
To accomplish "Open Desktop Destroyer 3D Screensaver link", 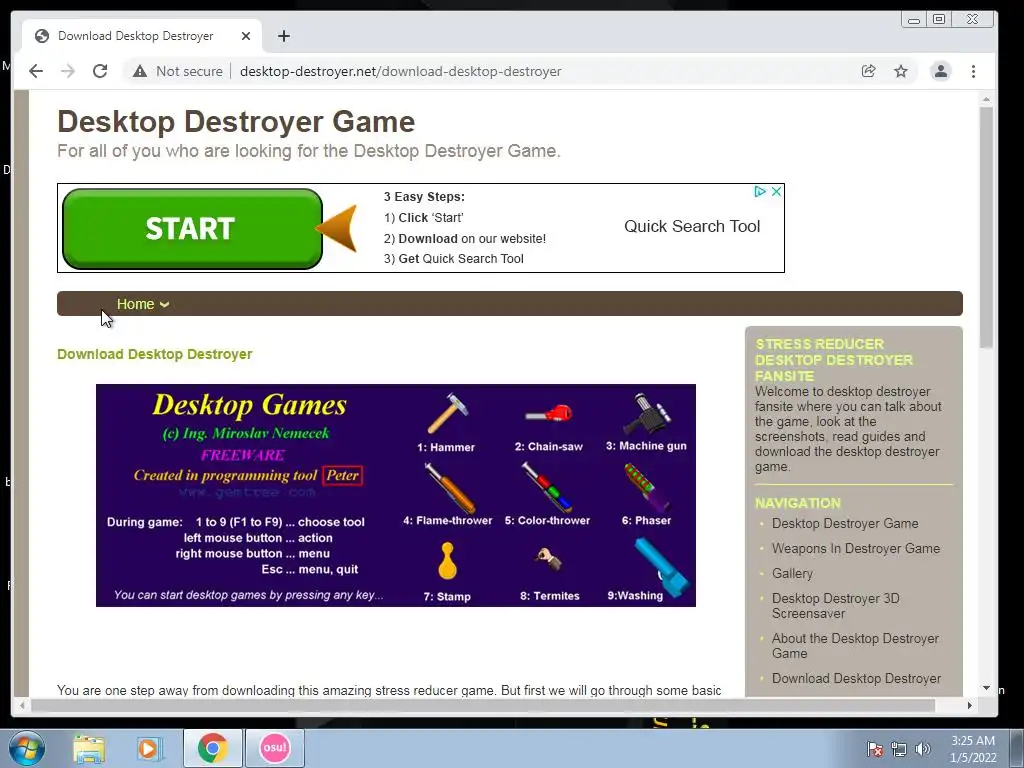I will (x=836, y=605).
